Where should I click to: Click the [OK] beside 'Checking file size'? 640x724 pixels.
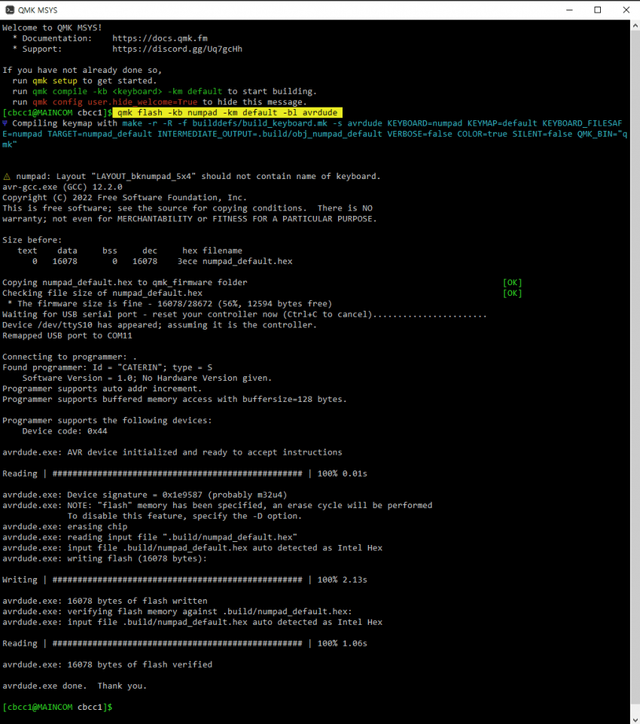tap(512, 294)
